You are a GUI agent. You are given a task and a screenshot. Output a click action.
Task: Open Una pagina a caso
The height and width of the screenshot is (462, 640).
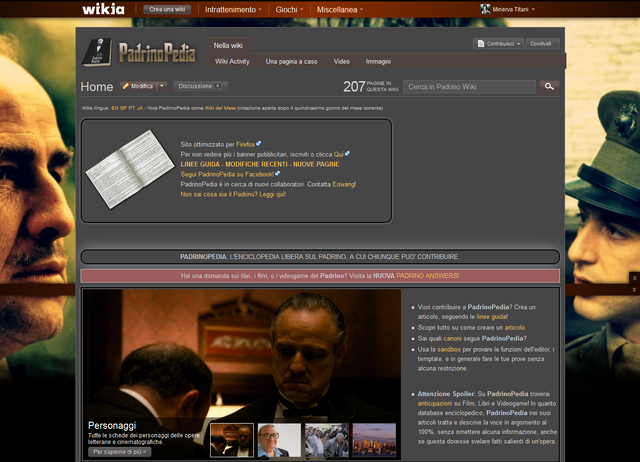291,61
